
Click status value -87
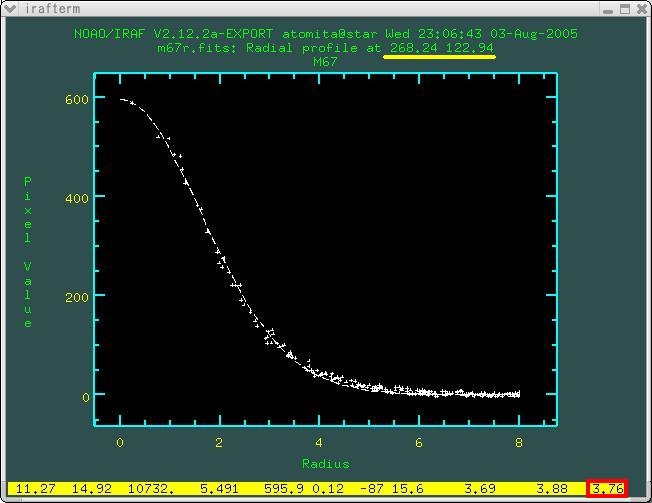pos(372,488)
